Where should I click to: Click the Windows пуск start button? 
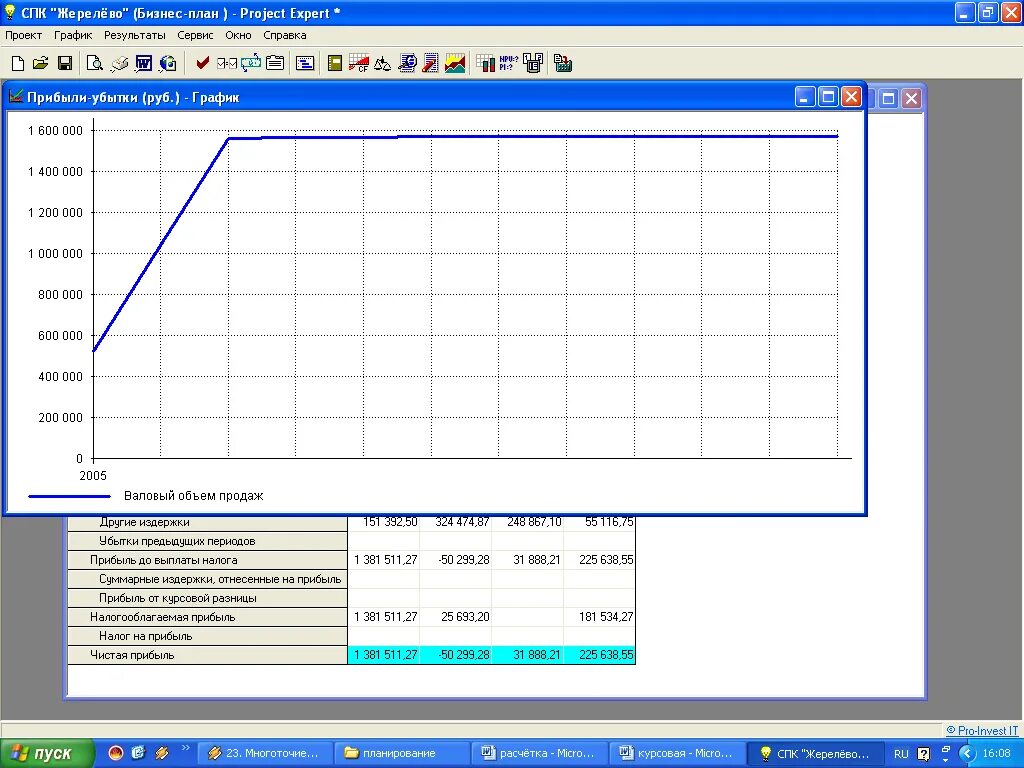click(x=46, y=753)
